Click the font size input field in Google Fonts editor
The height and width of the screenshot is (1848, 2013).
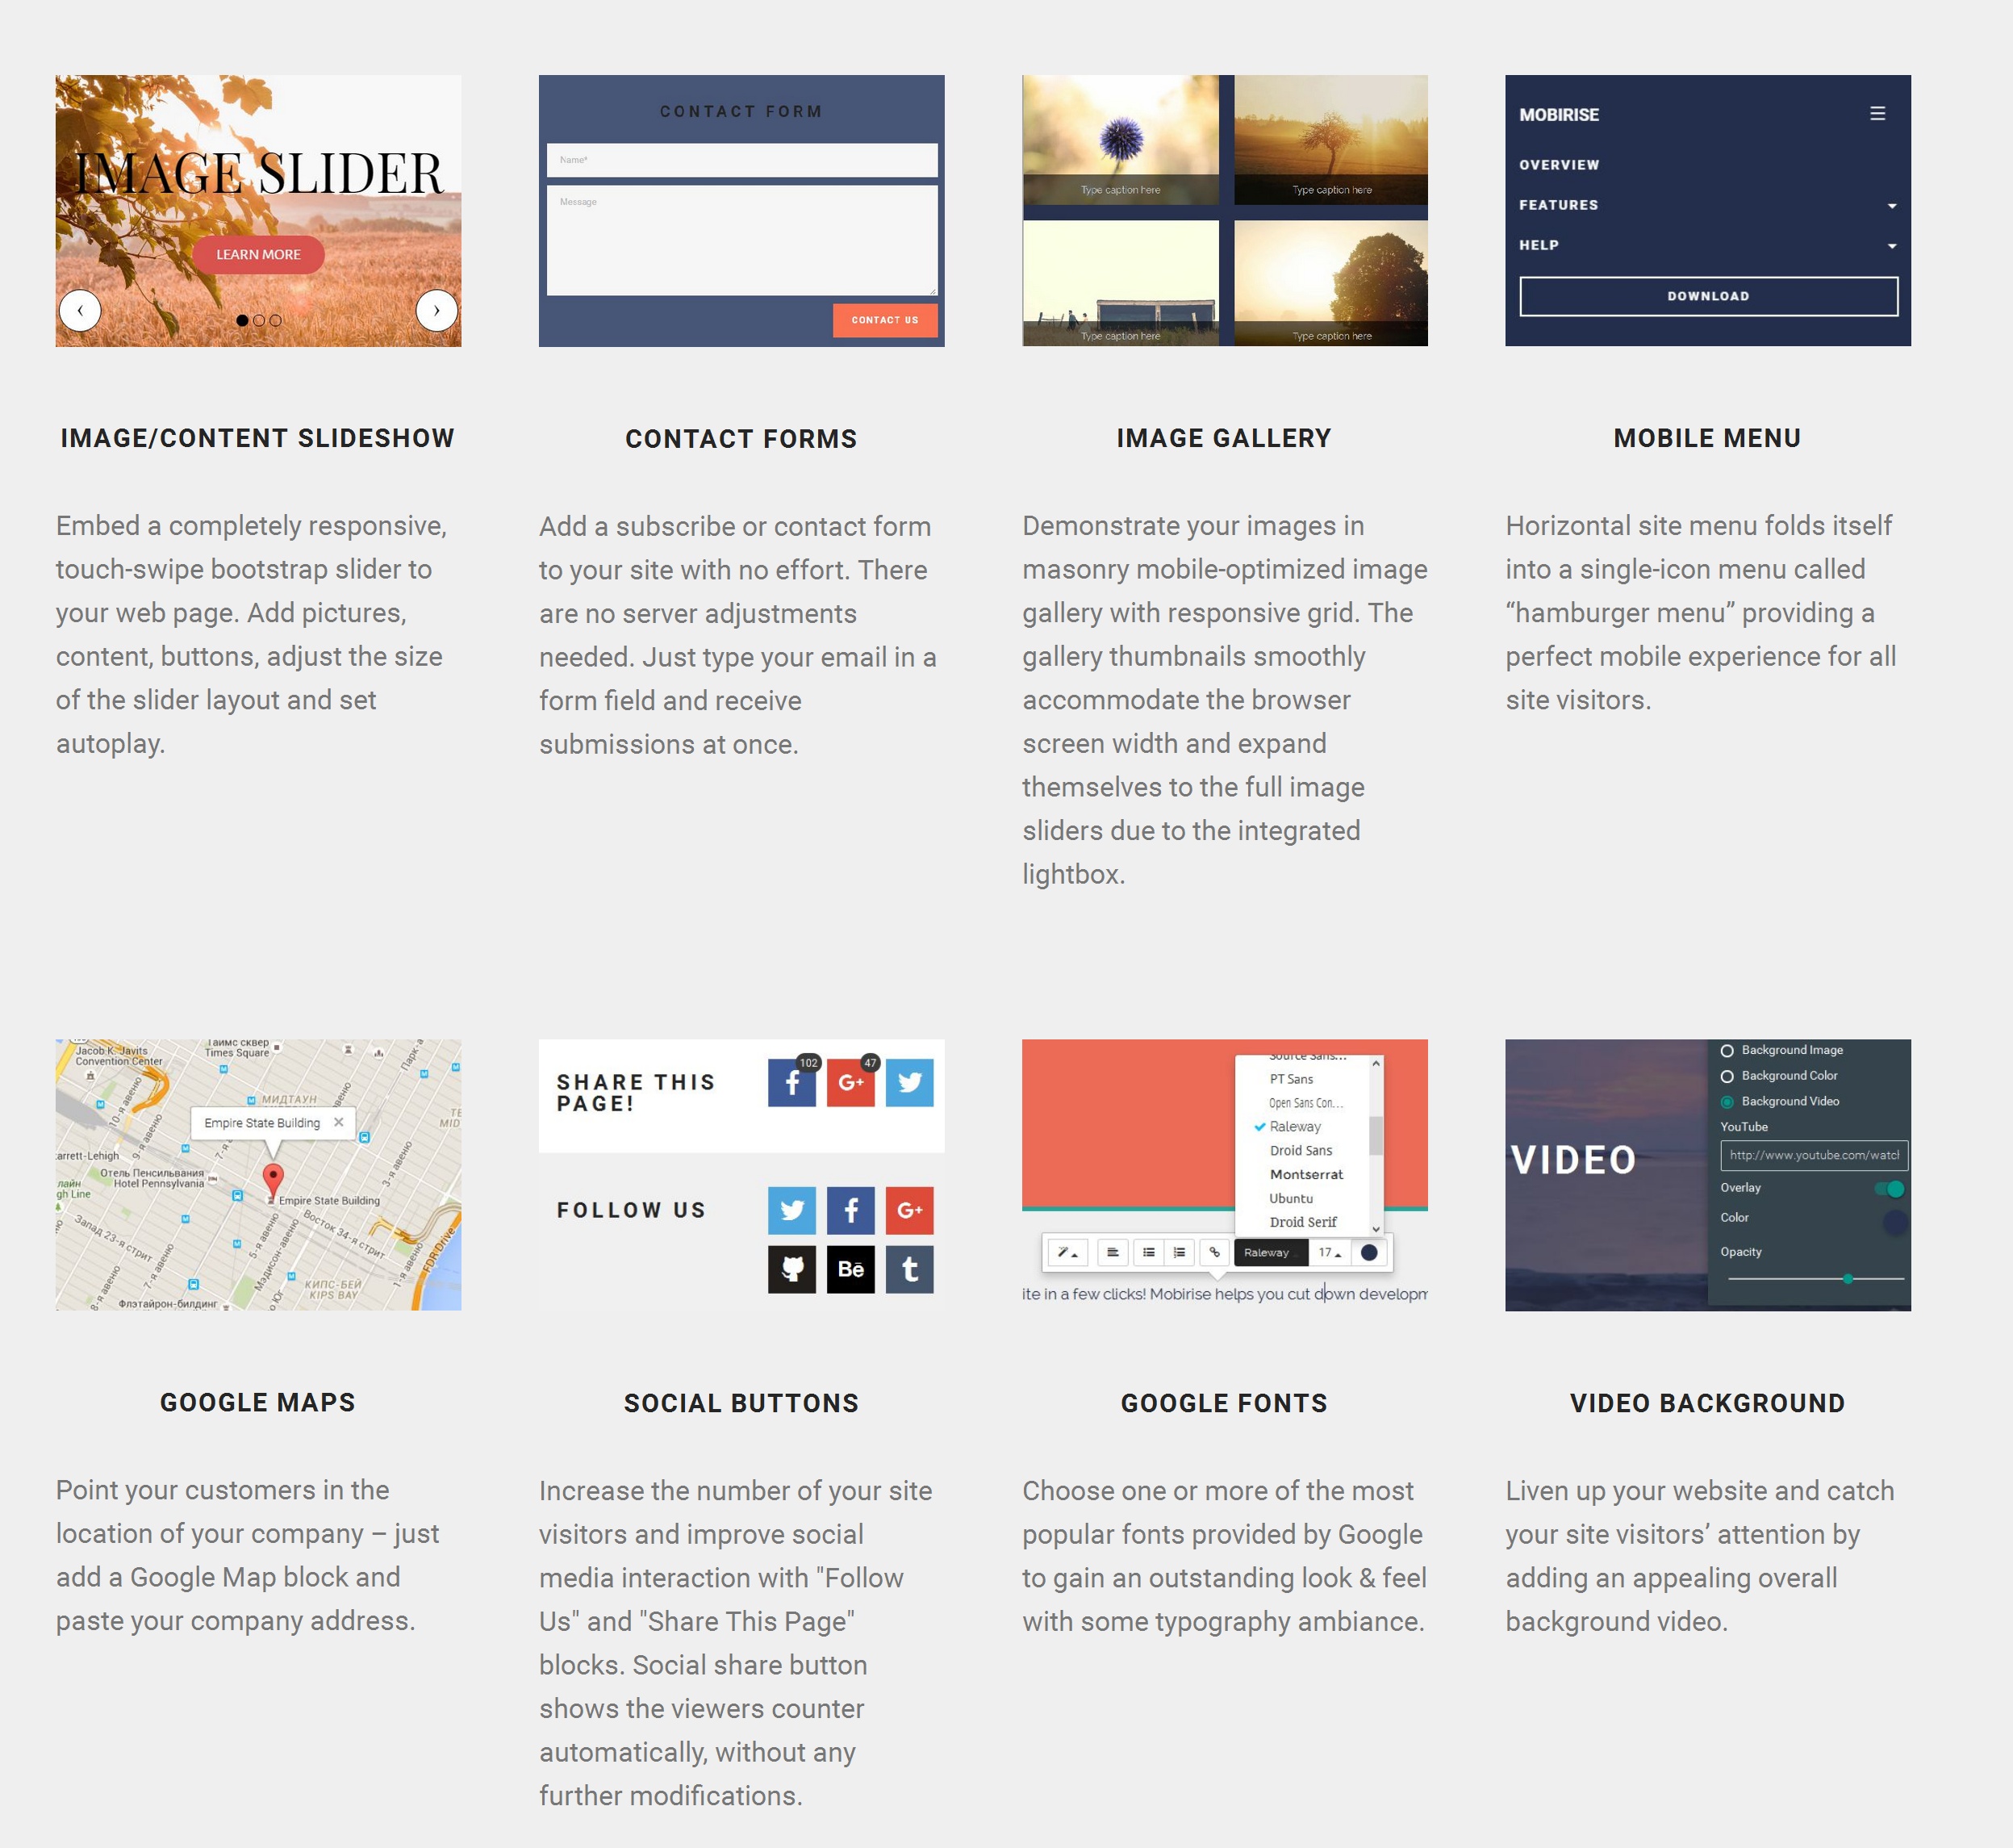pyautogui.click(x=1326, y=1252)
